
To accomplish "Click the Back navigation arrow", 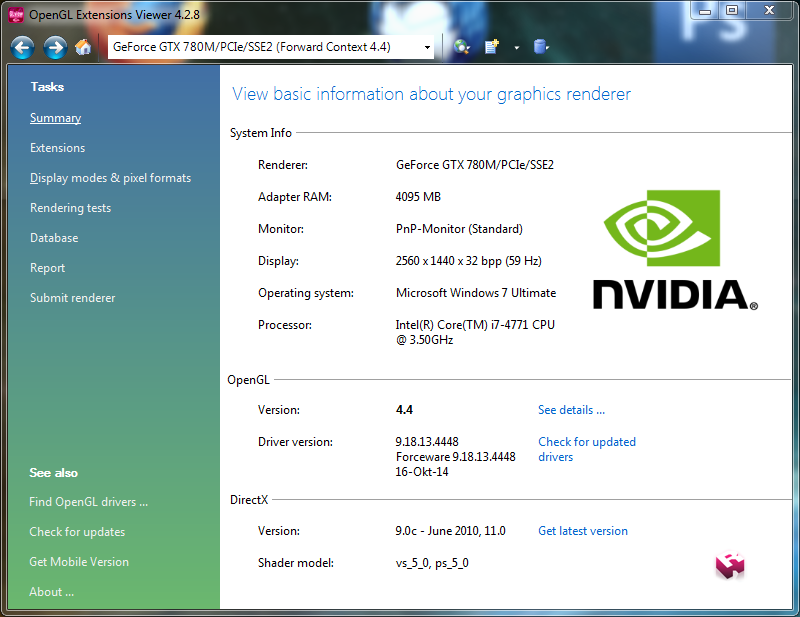I will 23,47.
